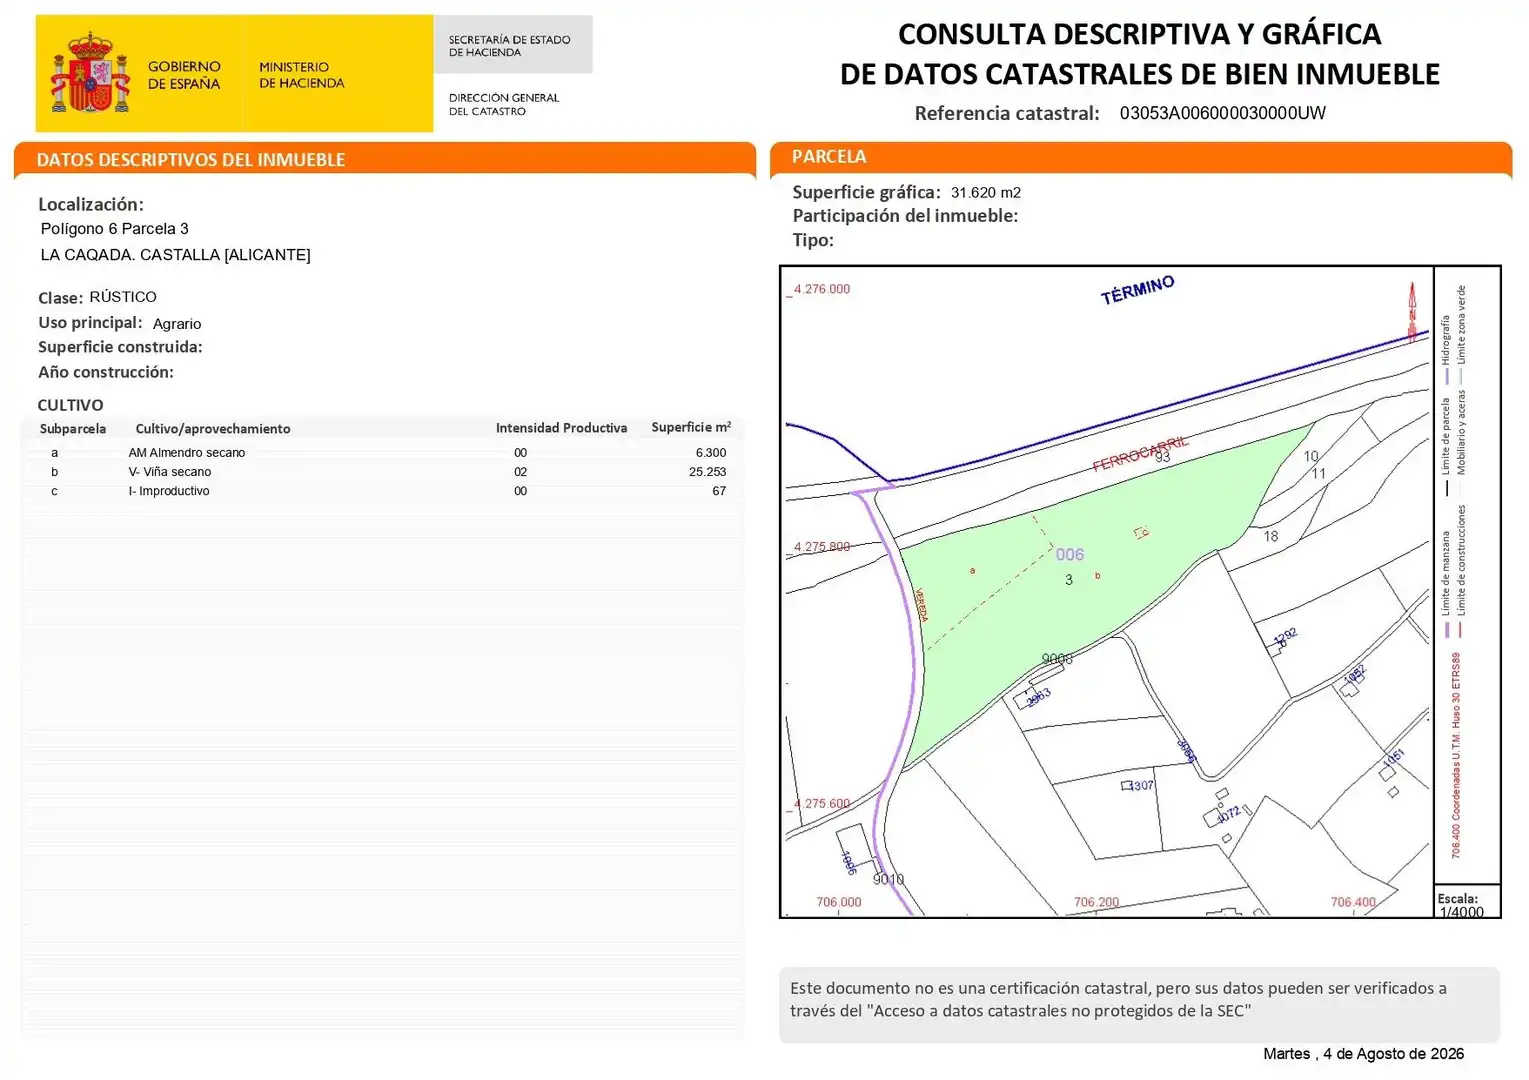Click the "TÉRMINO" label on the map
Viewport: 1529px width, 1080px height.
(x=1137, y=290)
